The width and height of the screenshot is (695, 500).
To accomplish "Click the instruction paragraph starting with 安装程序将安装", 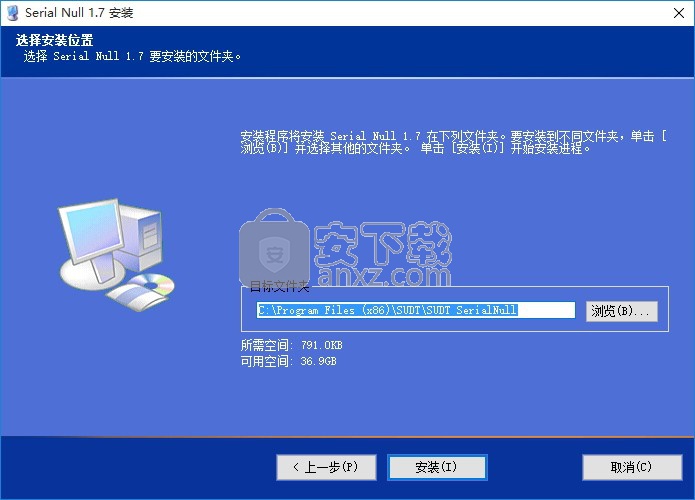I will tap(453, 142).
